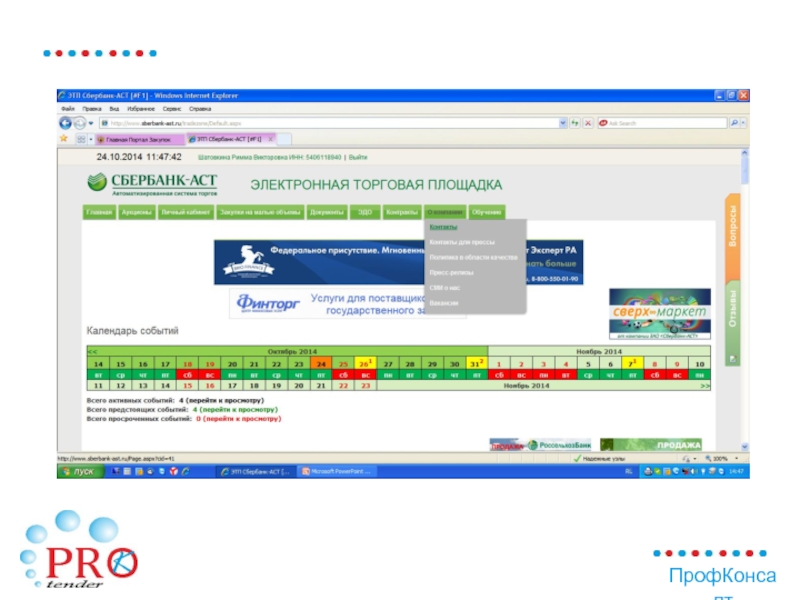
Task: Open the recent pages arrow beside Forward
Action: tap(91, 123)
